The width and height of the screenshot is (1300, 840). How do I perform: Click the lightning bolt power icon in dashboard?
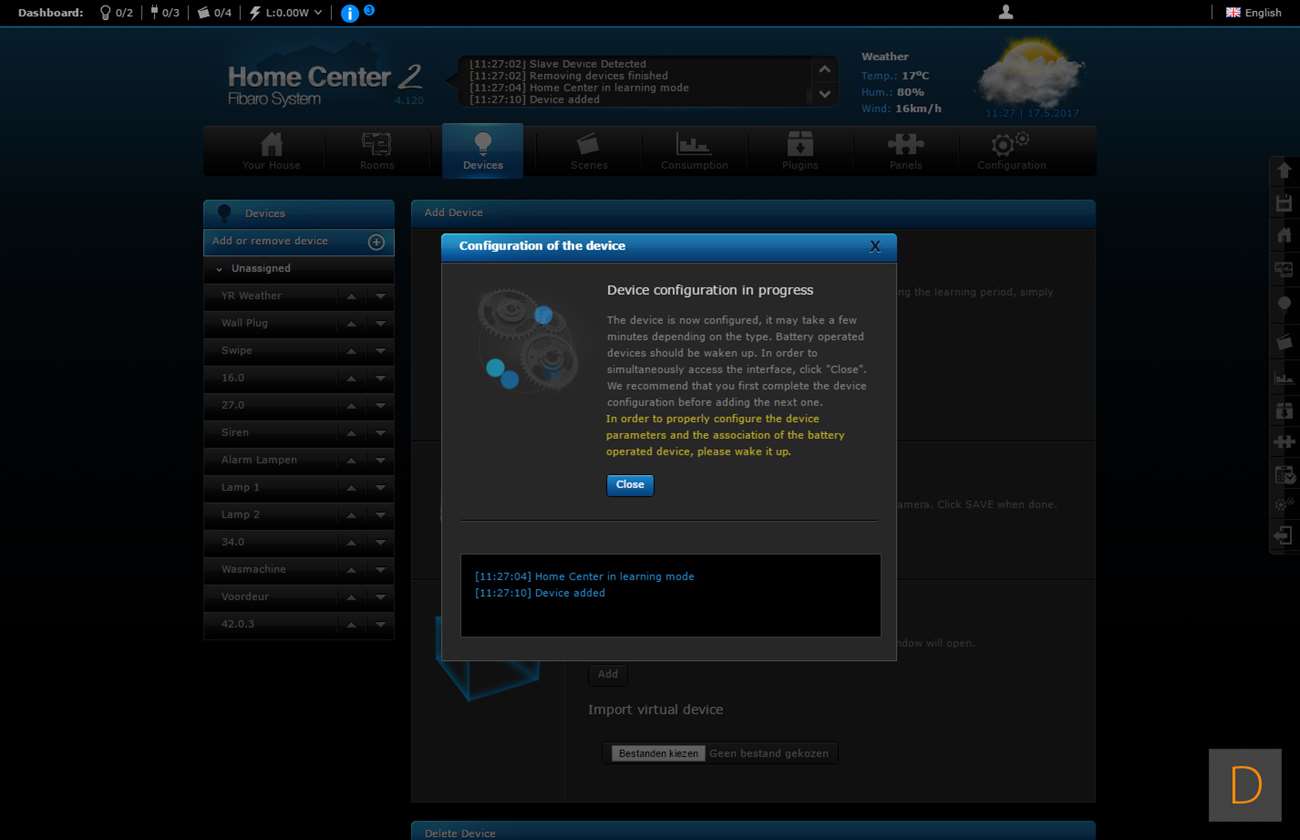(255, 13)
